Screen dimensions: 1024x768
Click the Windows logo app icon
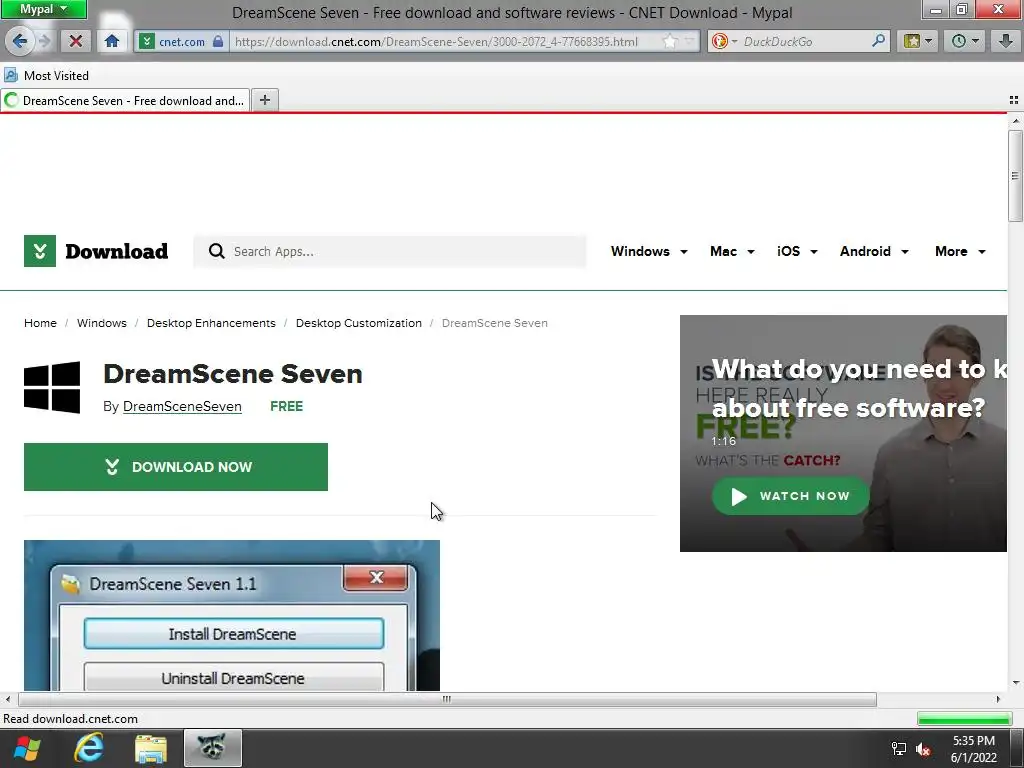tap(52, 387)
